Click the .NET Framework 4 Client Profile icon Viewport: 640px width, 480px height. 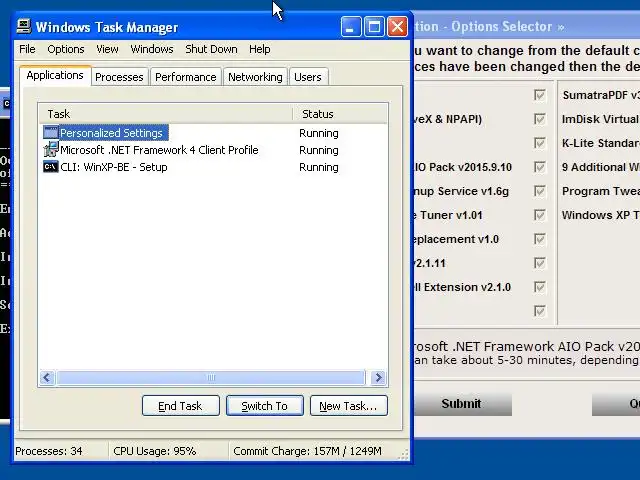[51, 149]
